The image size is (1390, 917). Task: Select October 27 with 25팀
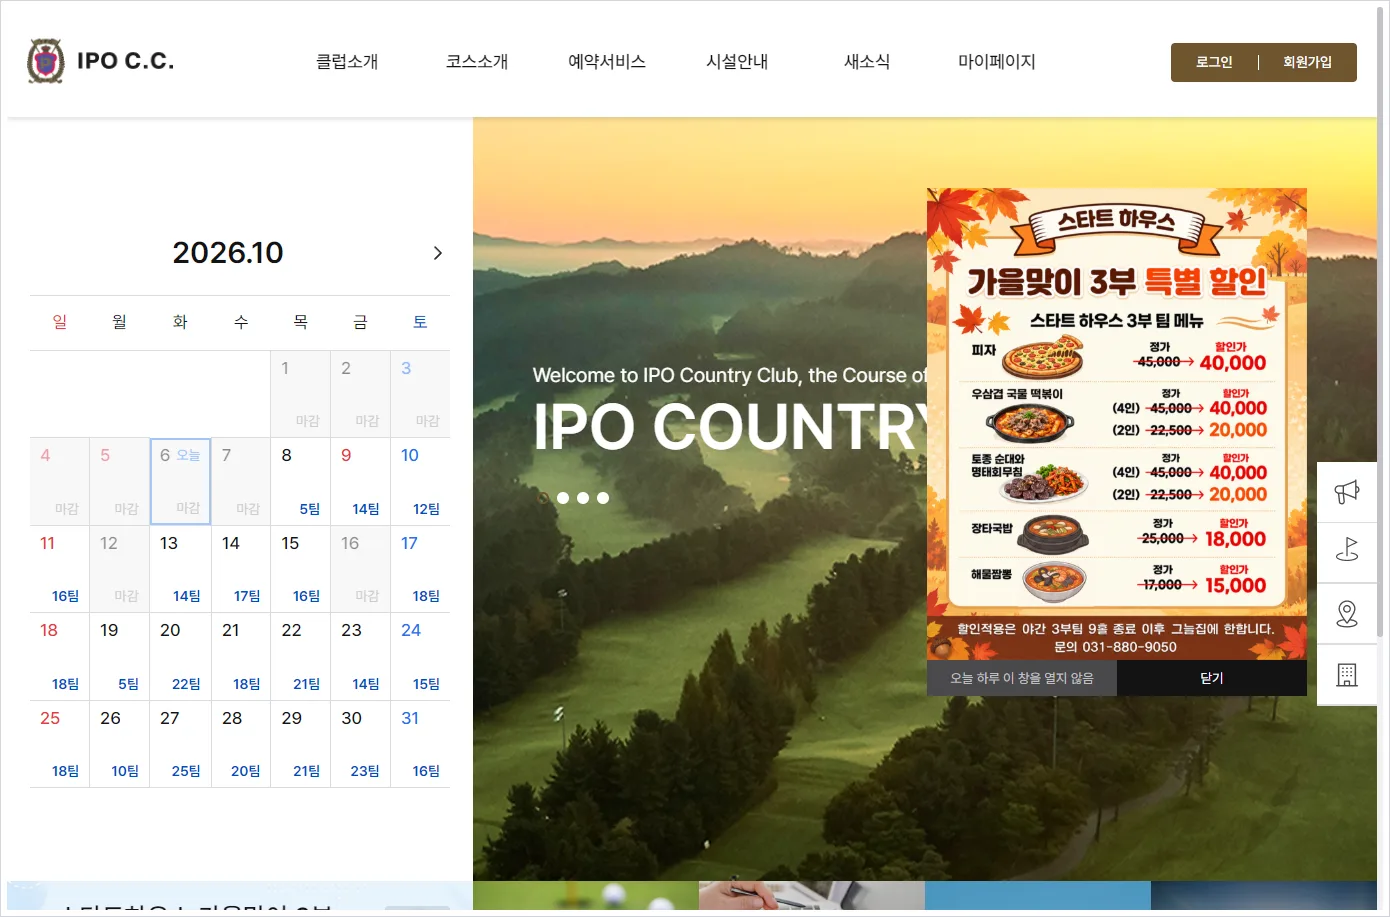click(x=181, y=744)
